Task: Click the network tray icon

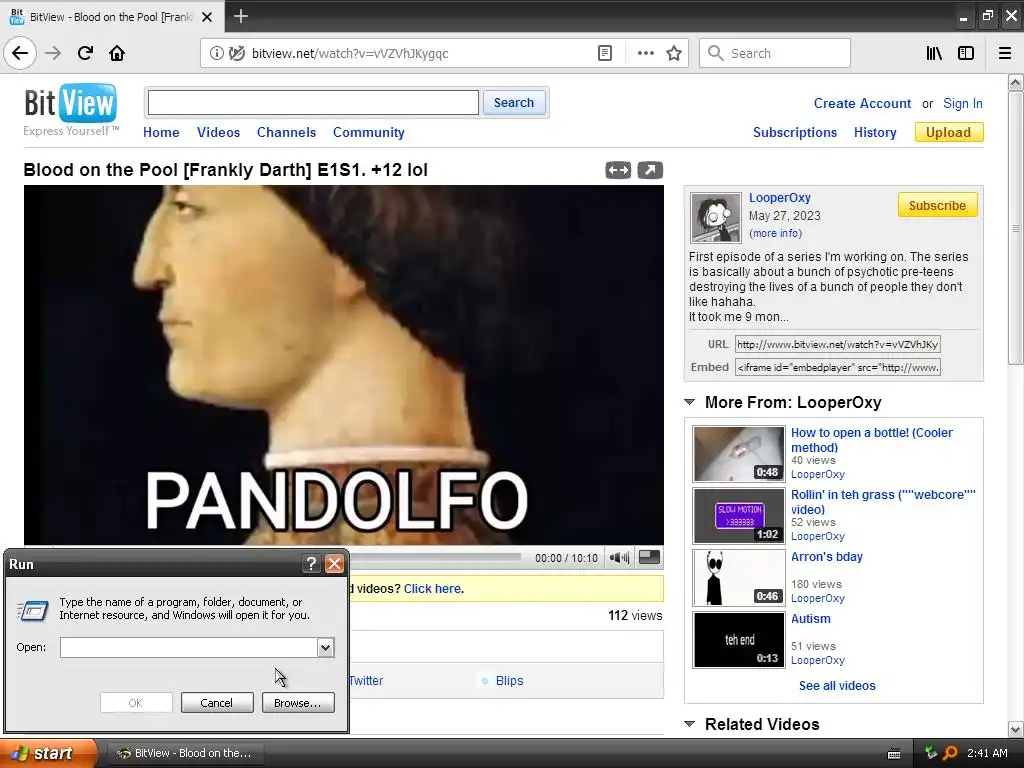Action: pyautogui.click(x=931, y=753)
